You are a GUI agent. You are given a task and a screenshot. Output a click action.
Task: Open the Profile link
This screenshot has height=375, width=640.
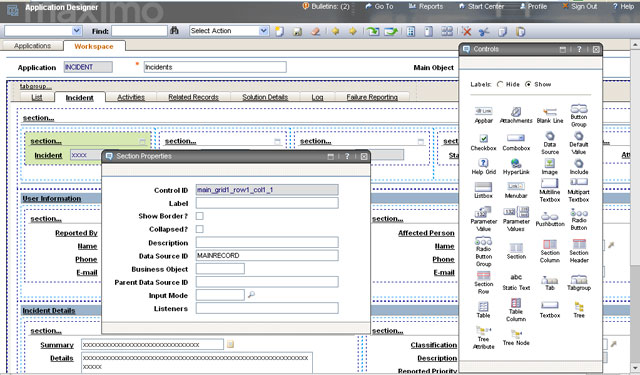[x=533, y=7]
